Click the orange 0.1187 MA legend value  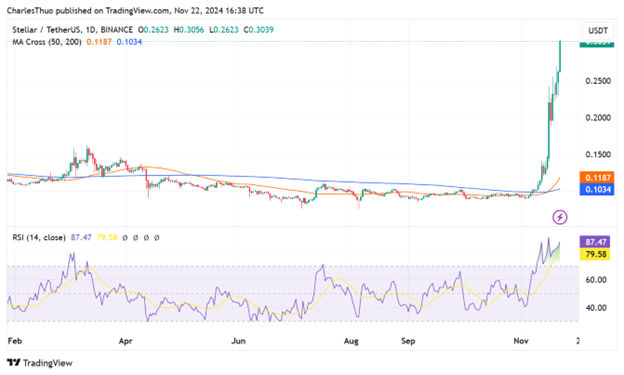tap(99, 41)
